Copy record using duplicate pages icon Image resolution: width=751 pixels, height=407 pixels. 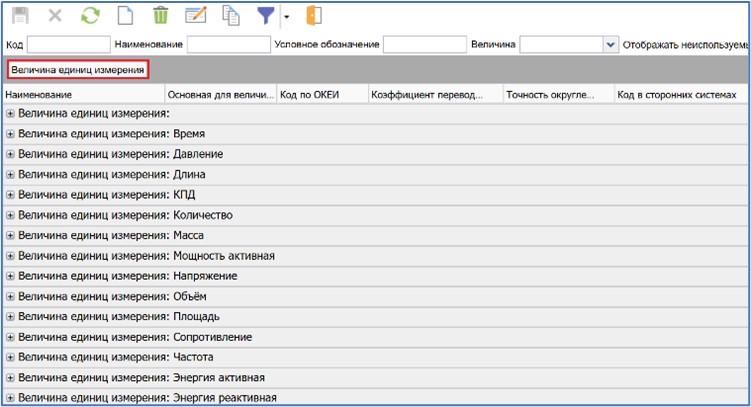pyautogui.click(x=231, y=16)
